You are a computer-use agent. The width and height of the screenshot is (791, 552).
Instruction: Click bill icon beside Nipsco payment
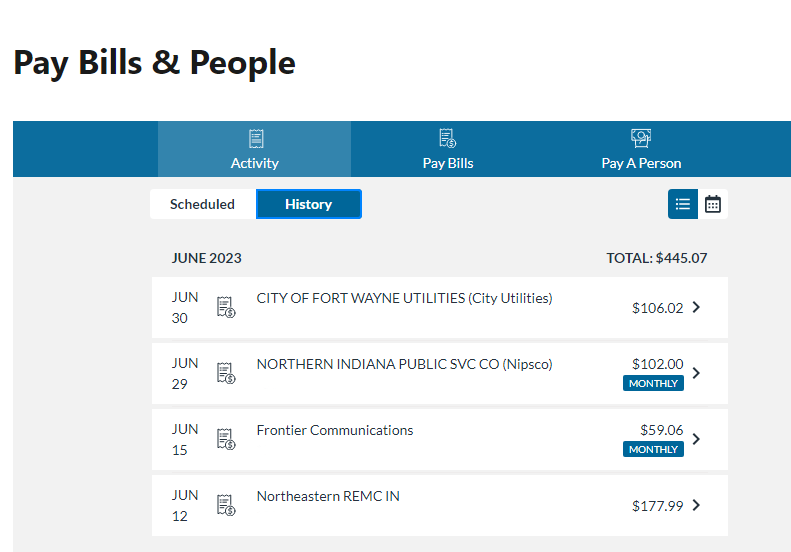coord(226,373)
